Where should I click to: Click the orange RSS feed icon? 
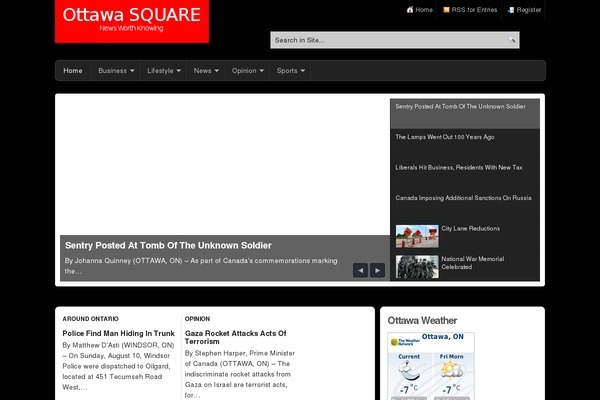pos(446,10)
